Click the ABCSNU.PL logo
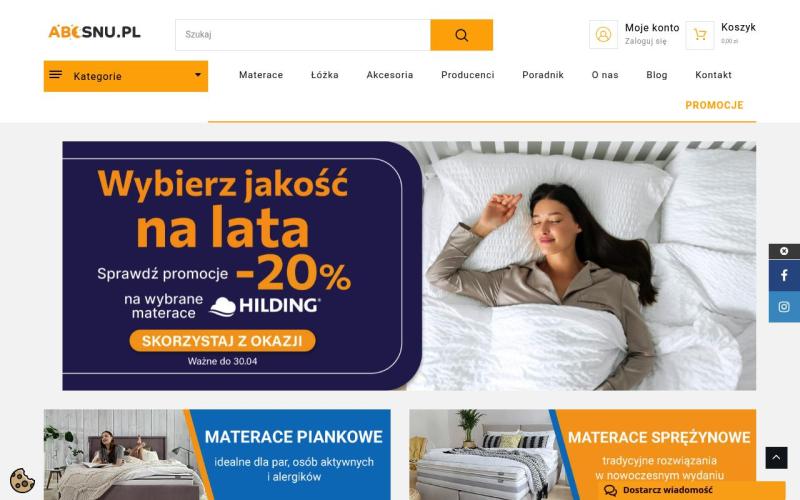 point(94,32)
